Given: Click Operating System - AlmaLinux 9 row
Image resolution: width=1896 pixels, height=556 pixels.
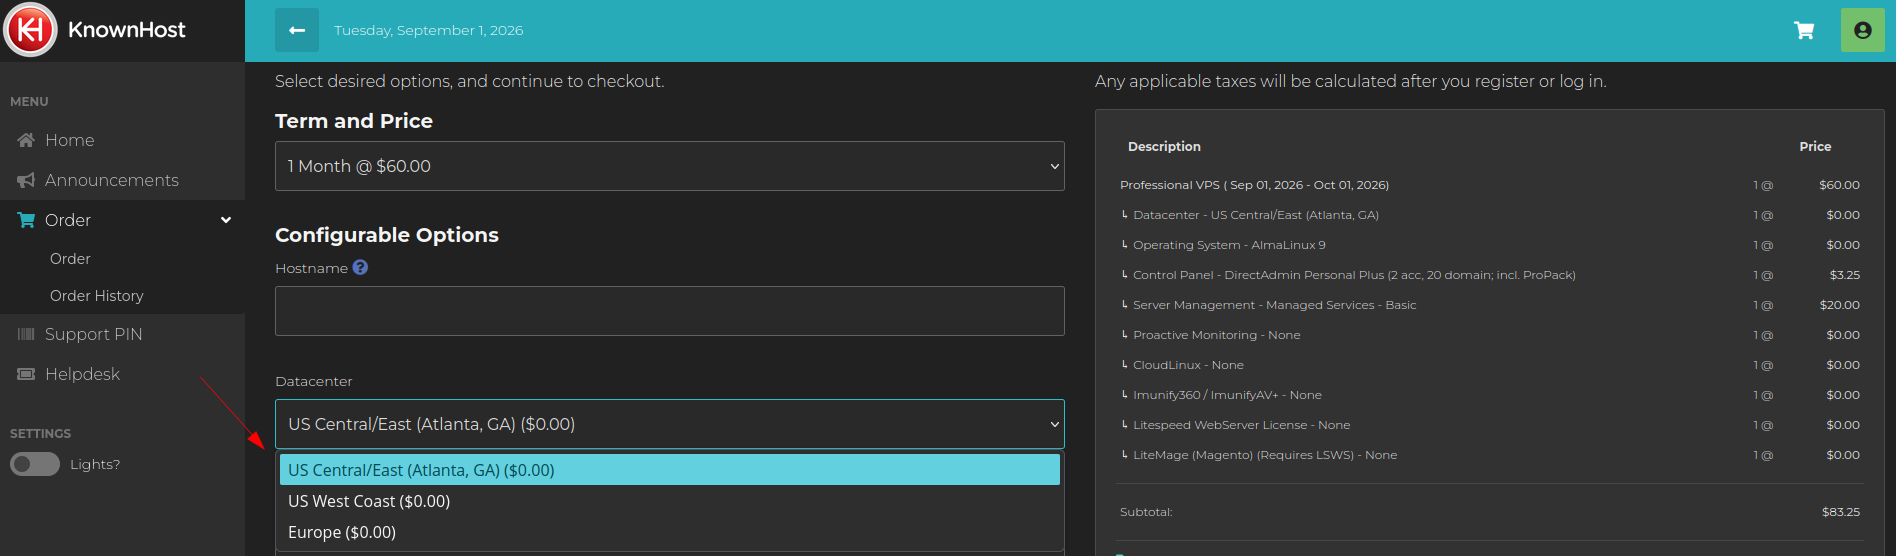Looking at the screenshot, I should [1490, 245].
